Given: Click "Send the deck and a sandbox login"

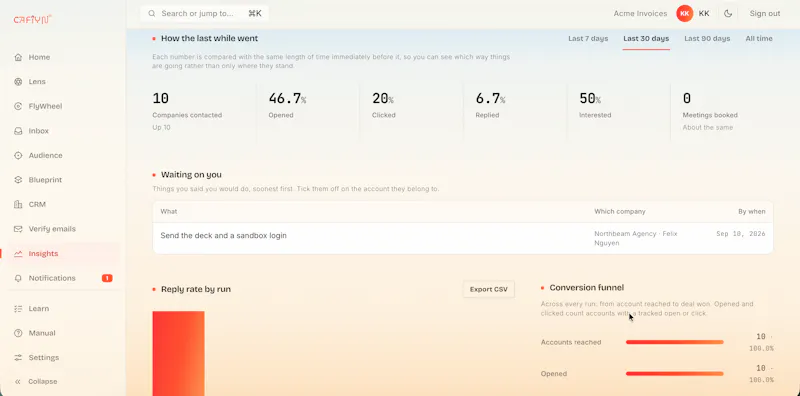Looking at the screenshot, I should coord(223,236).
